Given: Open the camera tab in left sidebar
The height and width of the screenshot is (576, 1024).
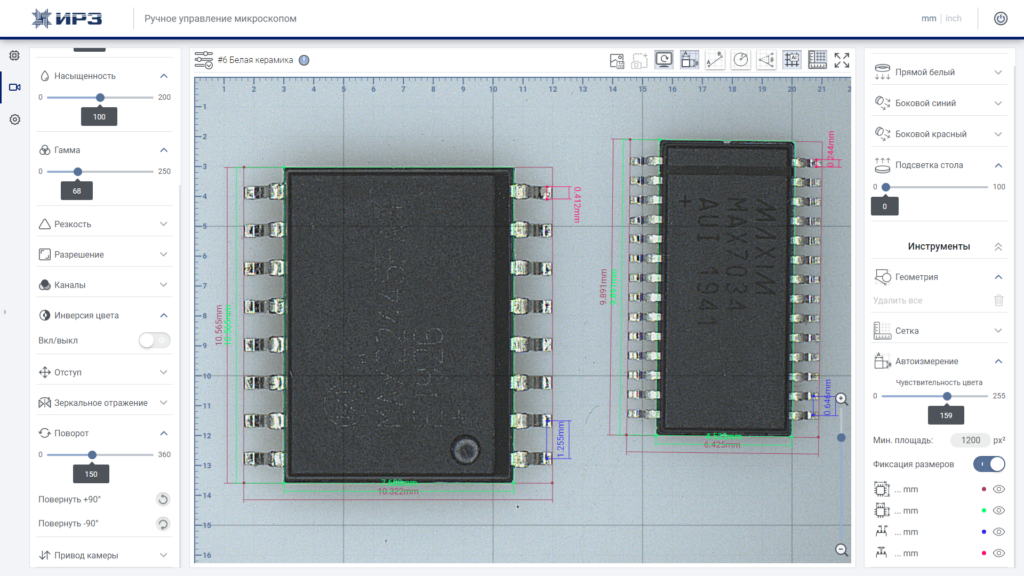Looking at the screenshot, I should click(14, 87).
